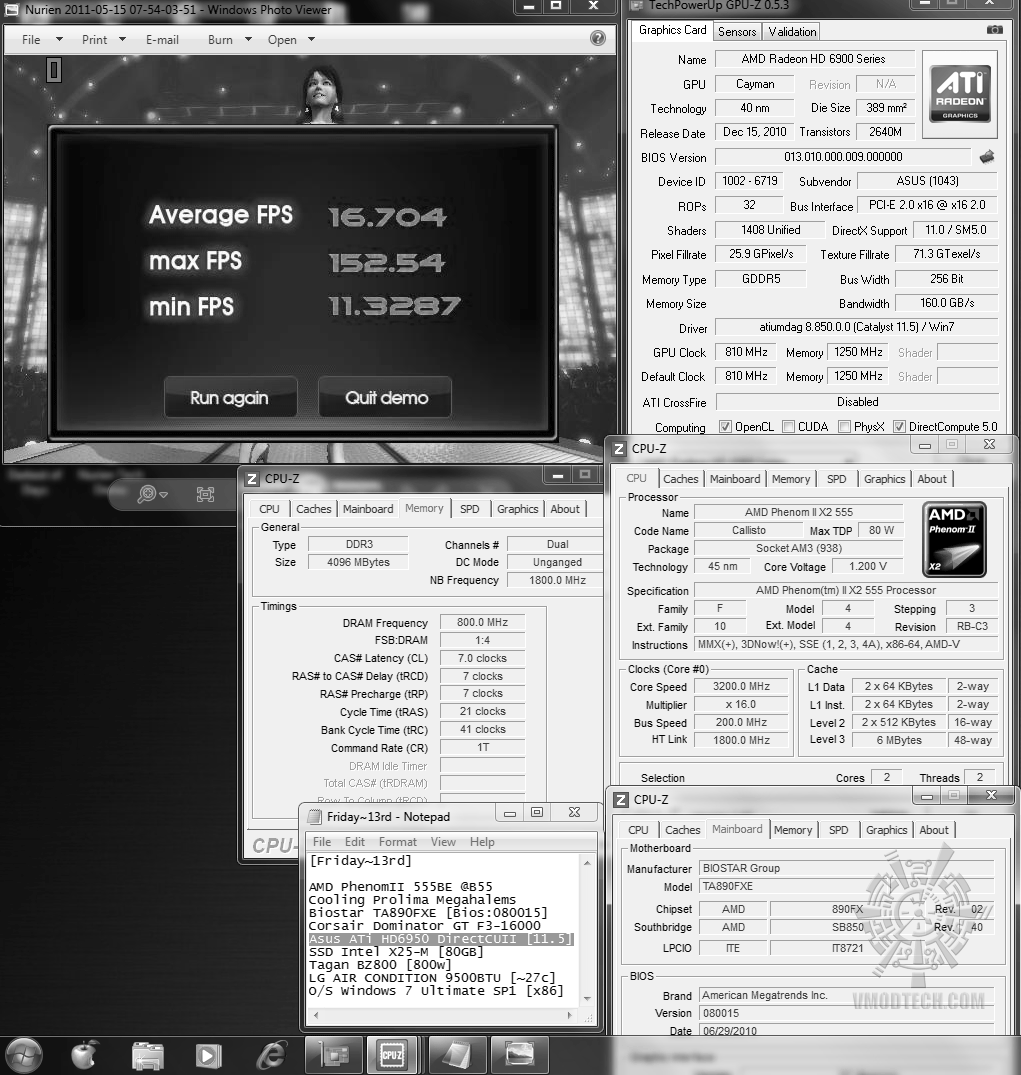This screenshot has height=1075, width=1021.
Task: Click the Photo Viewer actual size icon
Action: click(204, 494)
